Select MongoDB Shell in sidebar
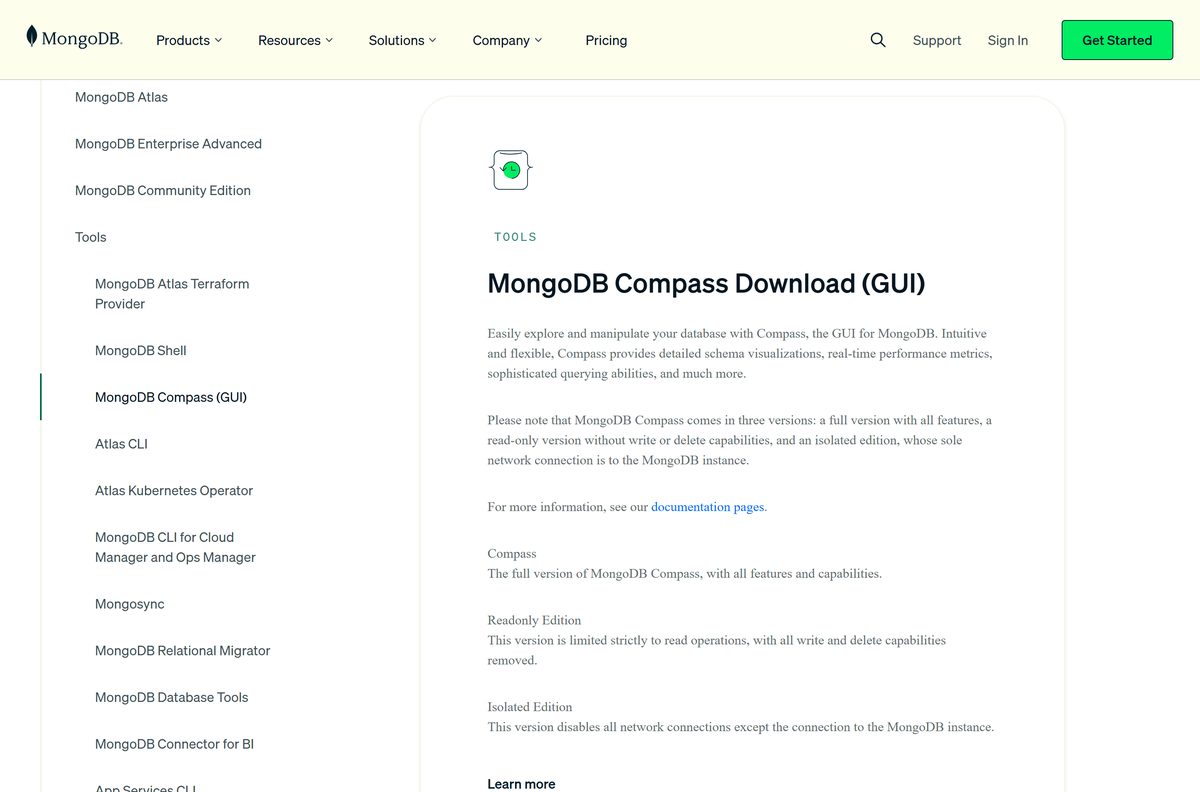Image resolution: width=1200 pixels, height=792 pixels. [x=141, y=350]
